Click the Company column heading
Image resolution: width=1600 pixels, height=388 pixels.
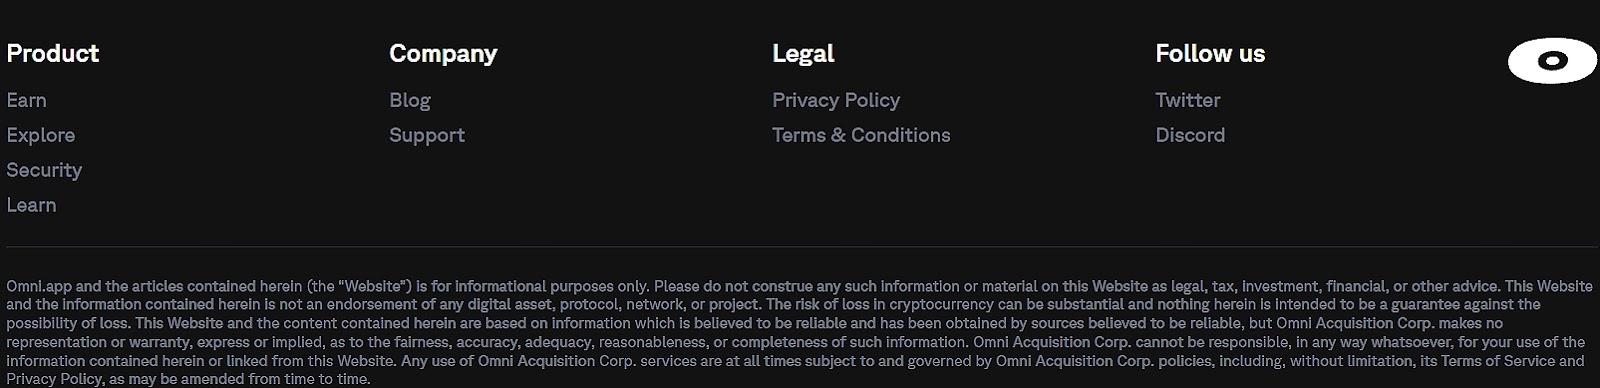click(x=443, y=53)
